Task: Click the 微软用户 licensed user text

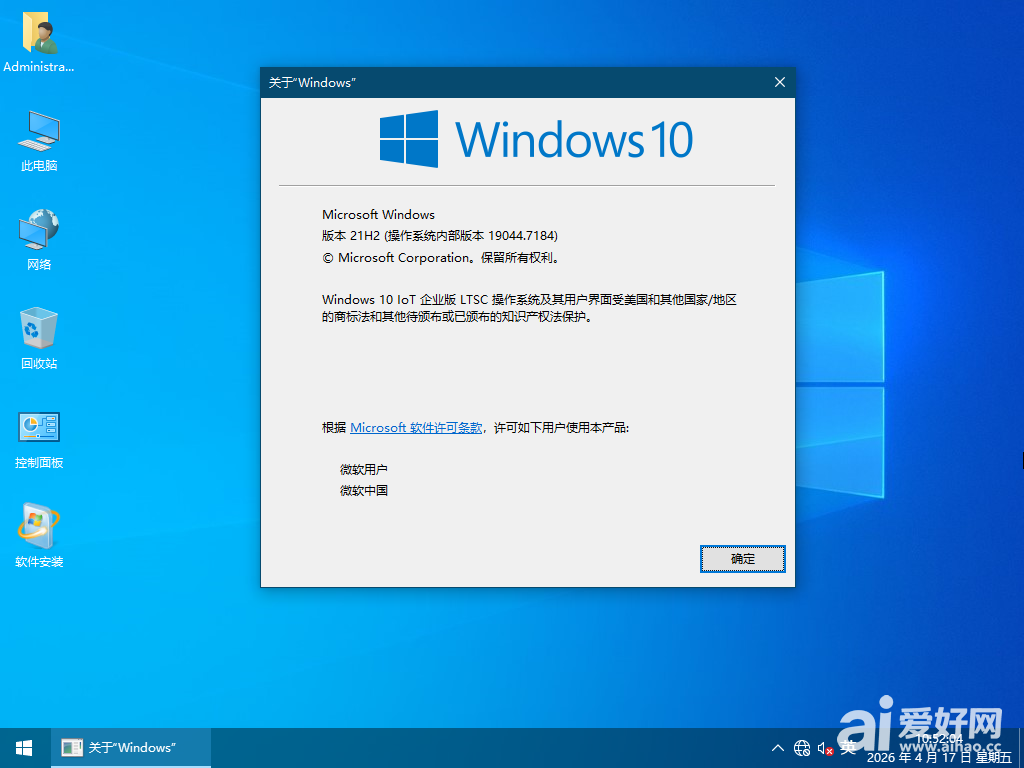Action: pos(364,470)
